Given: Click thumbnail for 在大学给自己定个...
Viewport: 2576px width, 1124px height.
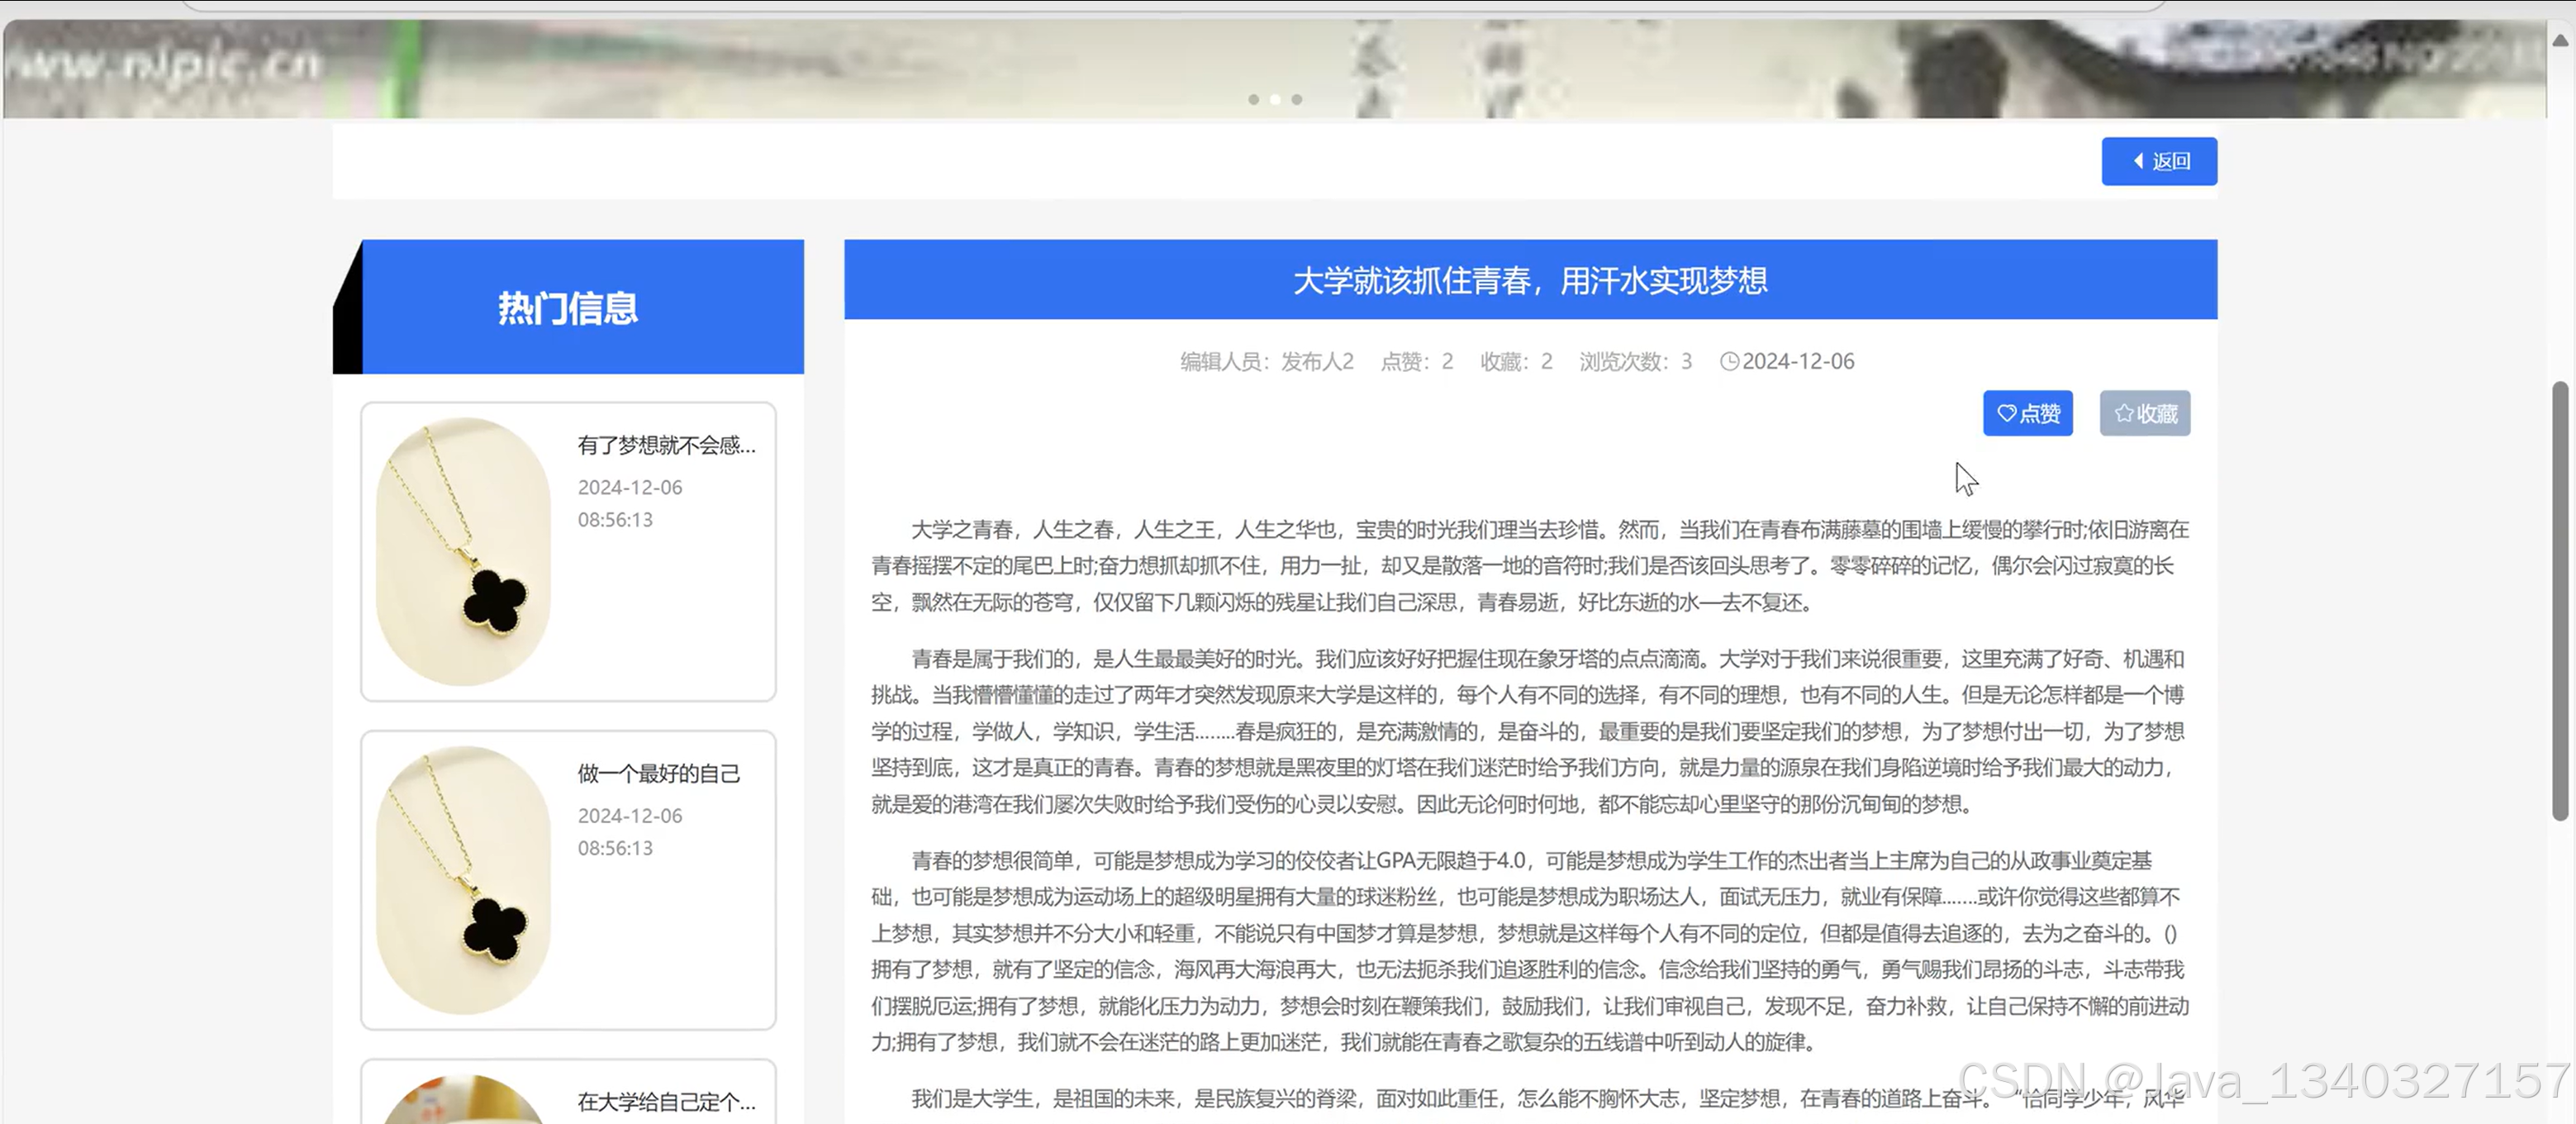Looking at the screenshot, I should tap(463, 1099).
